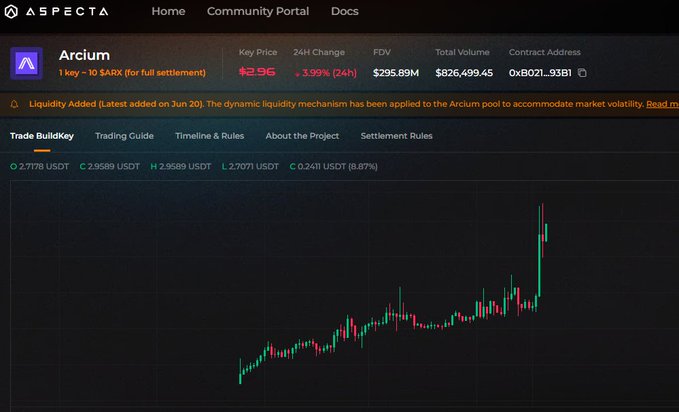
Task: Copy the contract address
Action: 582,73
